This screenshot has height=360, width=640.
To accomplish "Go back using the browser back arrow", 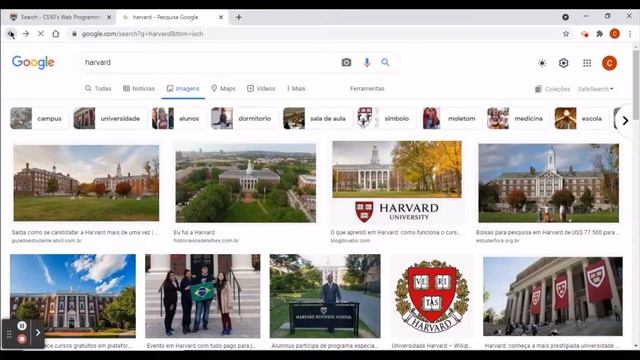I will point(11,34).
